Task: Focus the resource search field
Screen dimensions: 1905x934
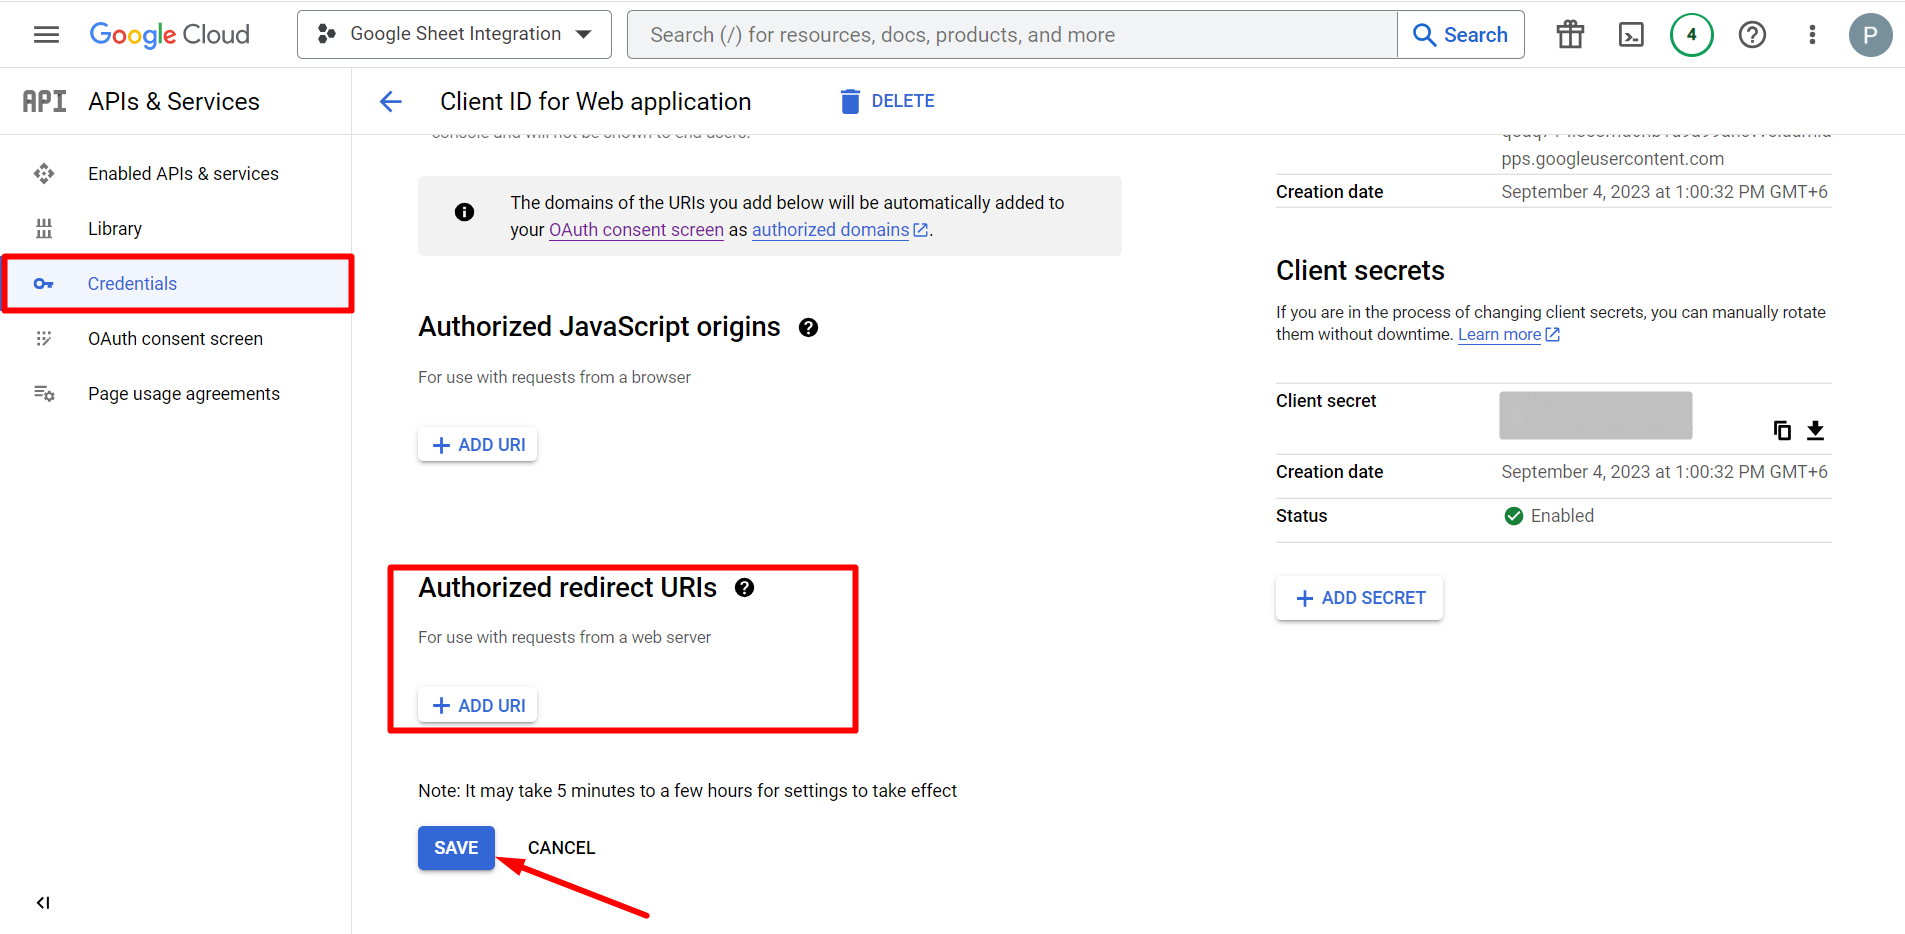Action: 1012,35
